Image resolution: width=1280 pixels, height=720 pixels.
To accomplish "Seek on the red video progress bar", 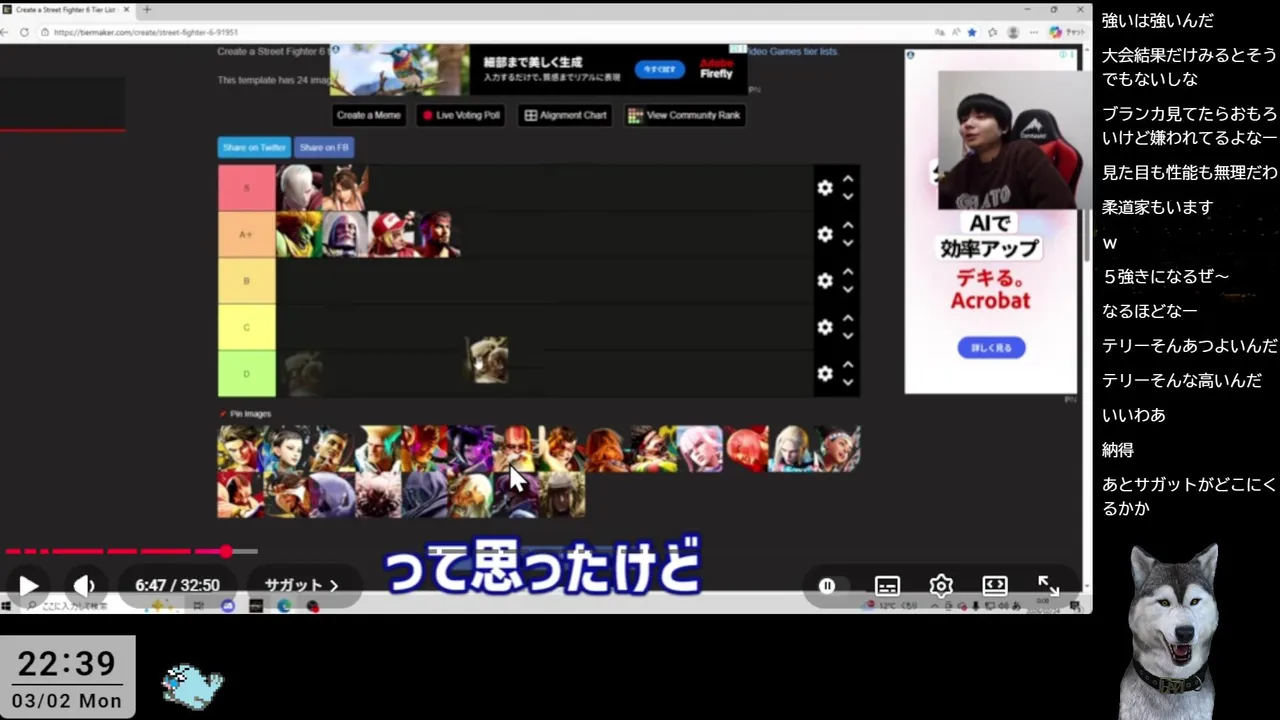I will pos(131,551).
